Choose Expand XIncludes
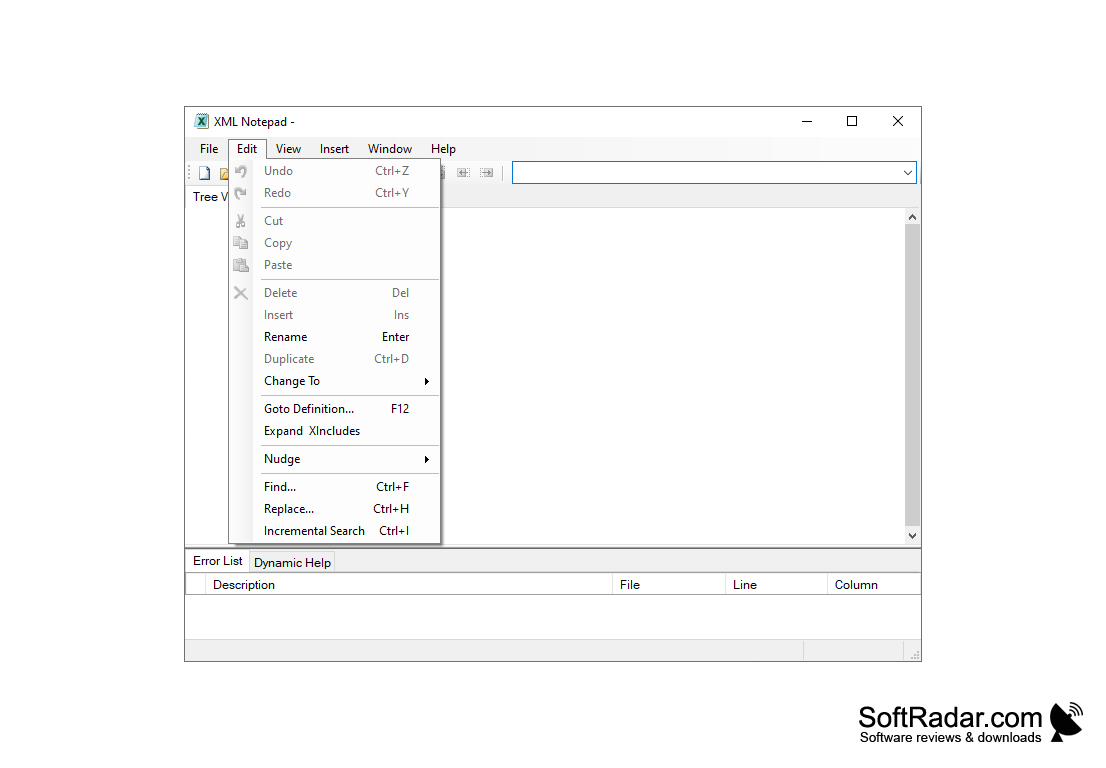Screen dimensions: 1106x768 335,430
